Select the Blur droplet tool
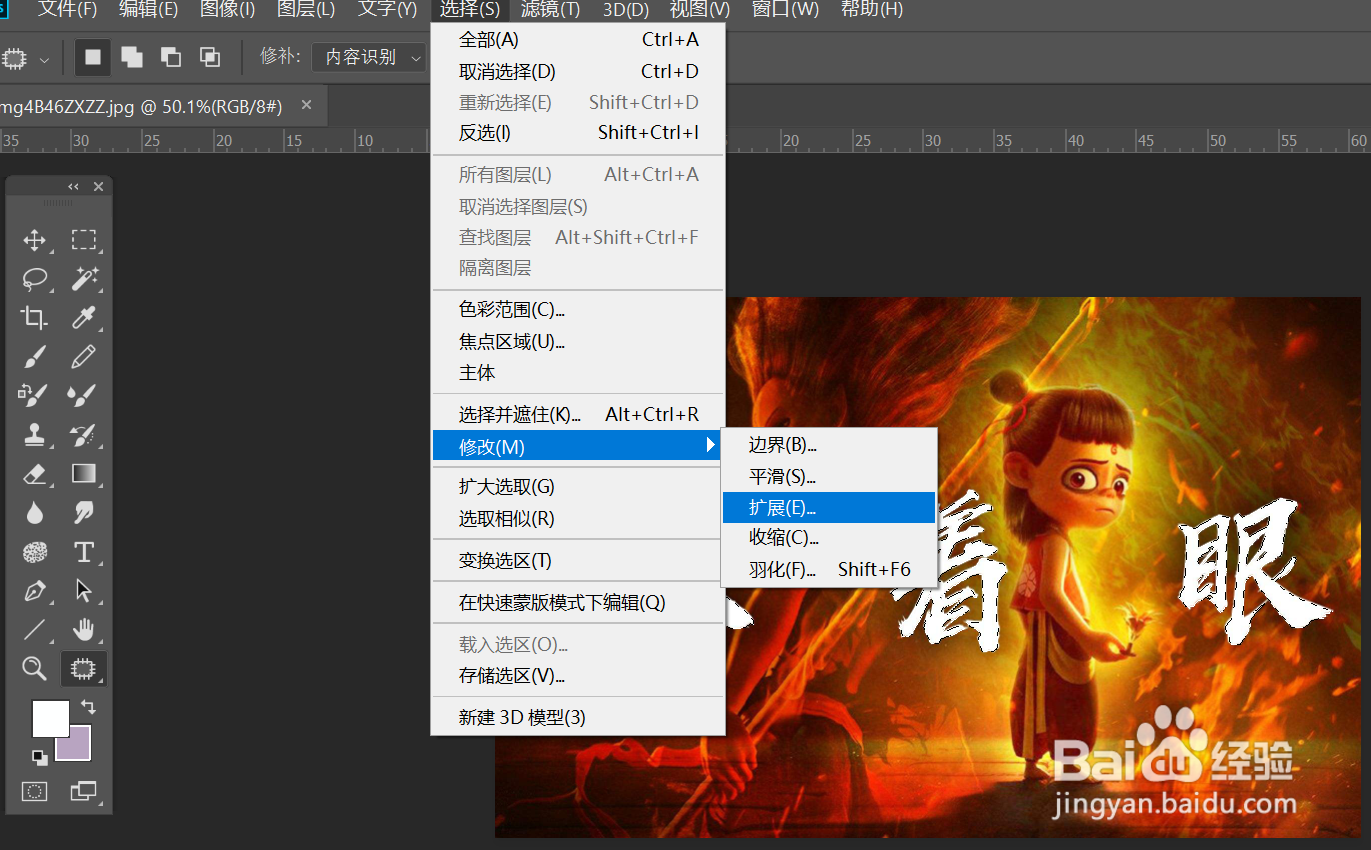 pos(35,513)
